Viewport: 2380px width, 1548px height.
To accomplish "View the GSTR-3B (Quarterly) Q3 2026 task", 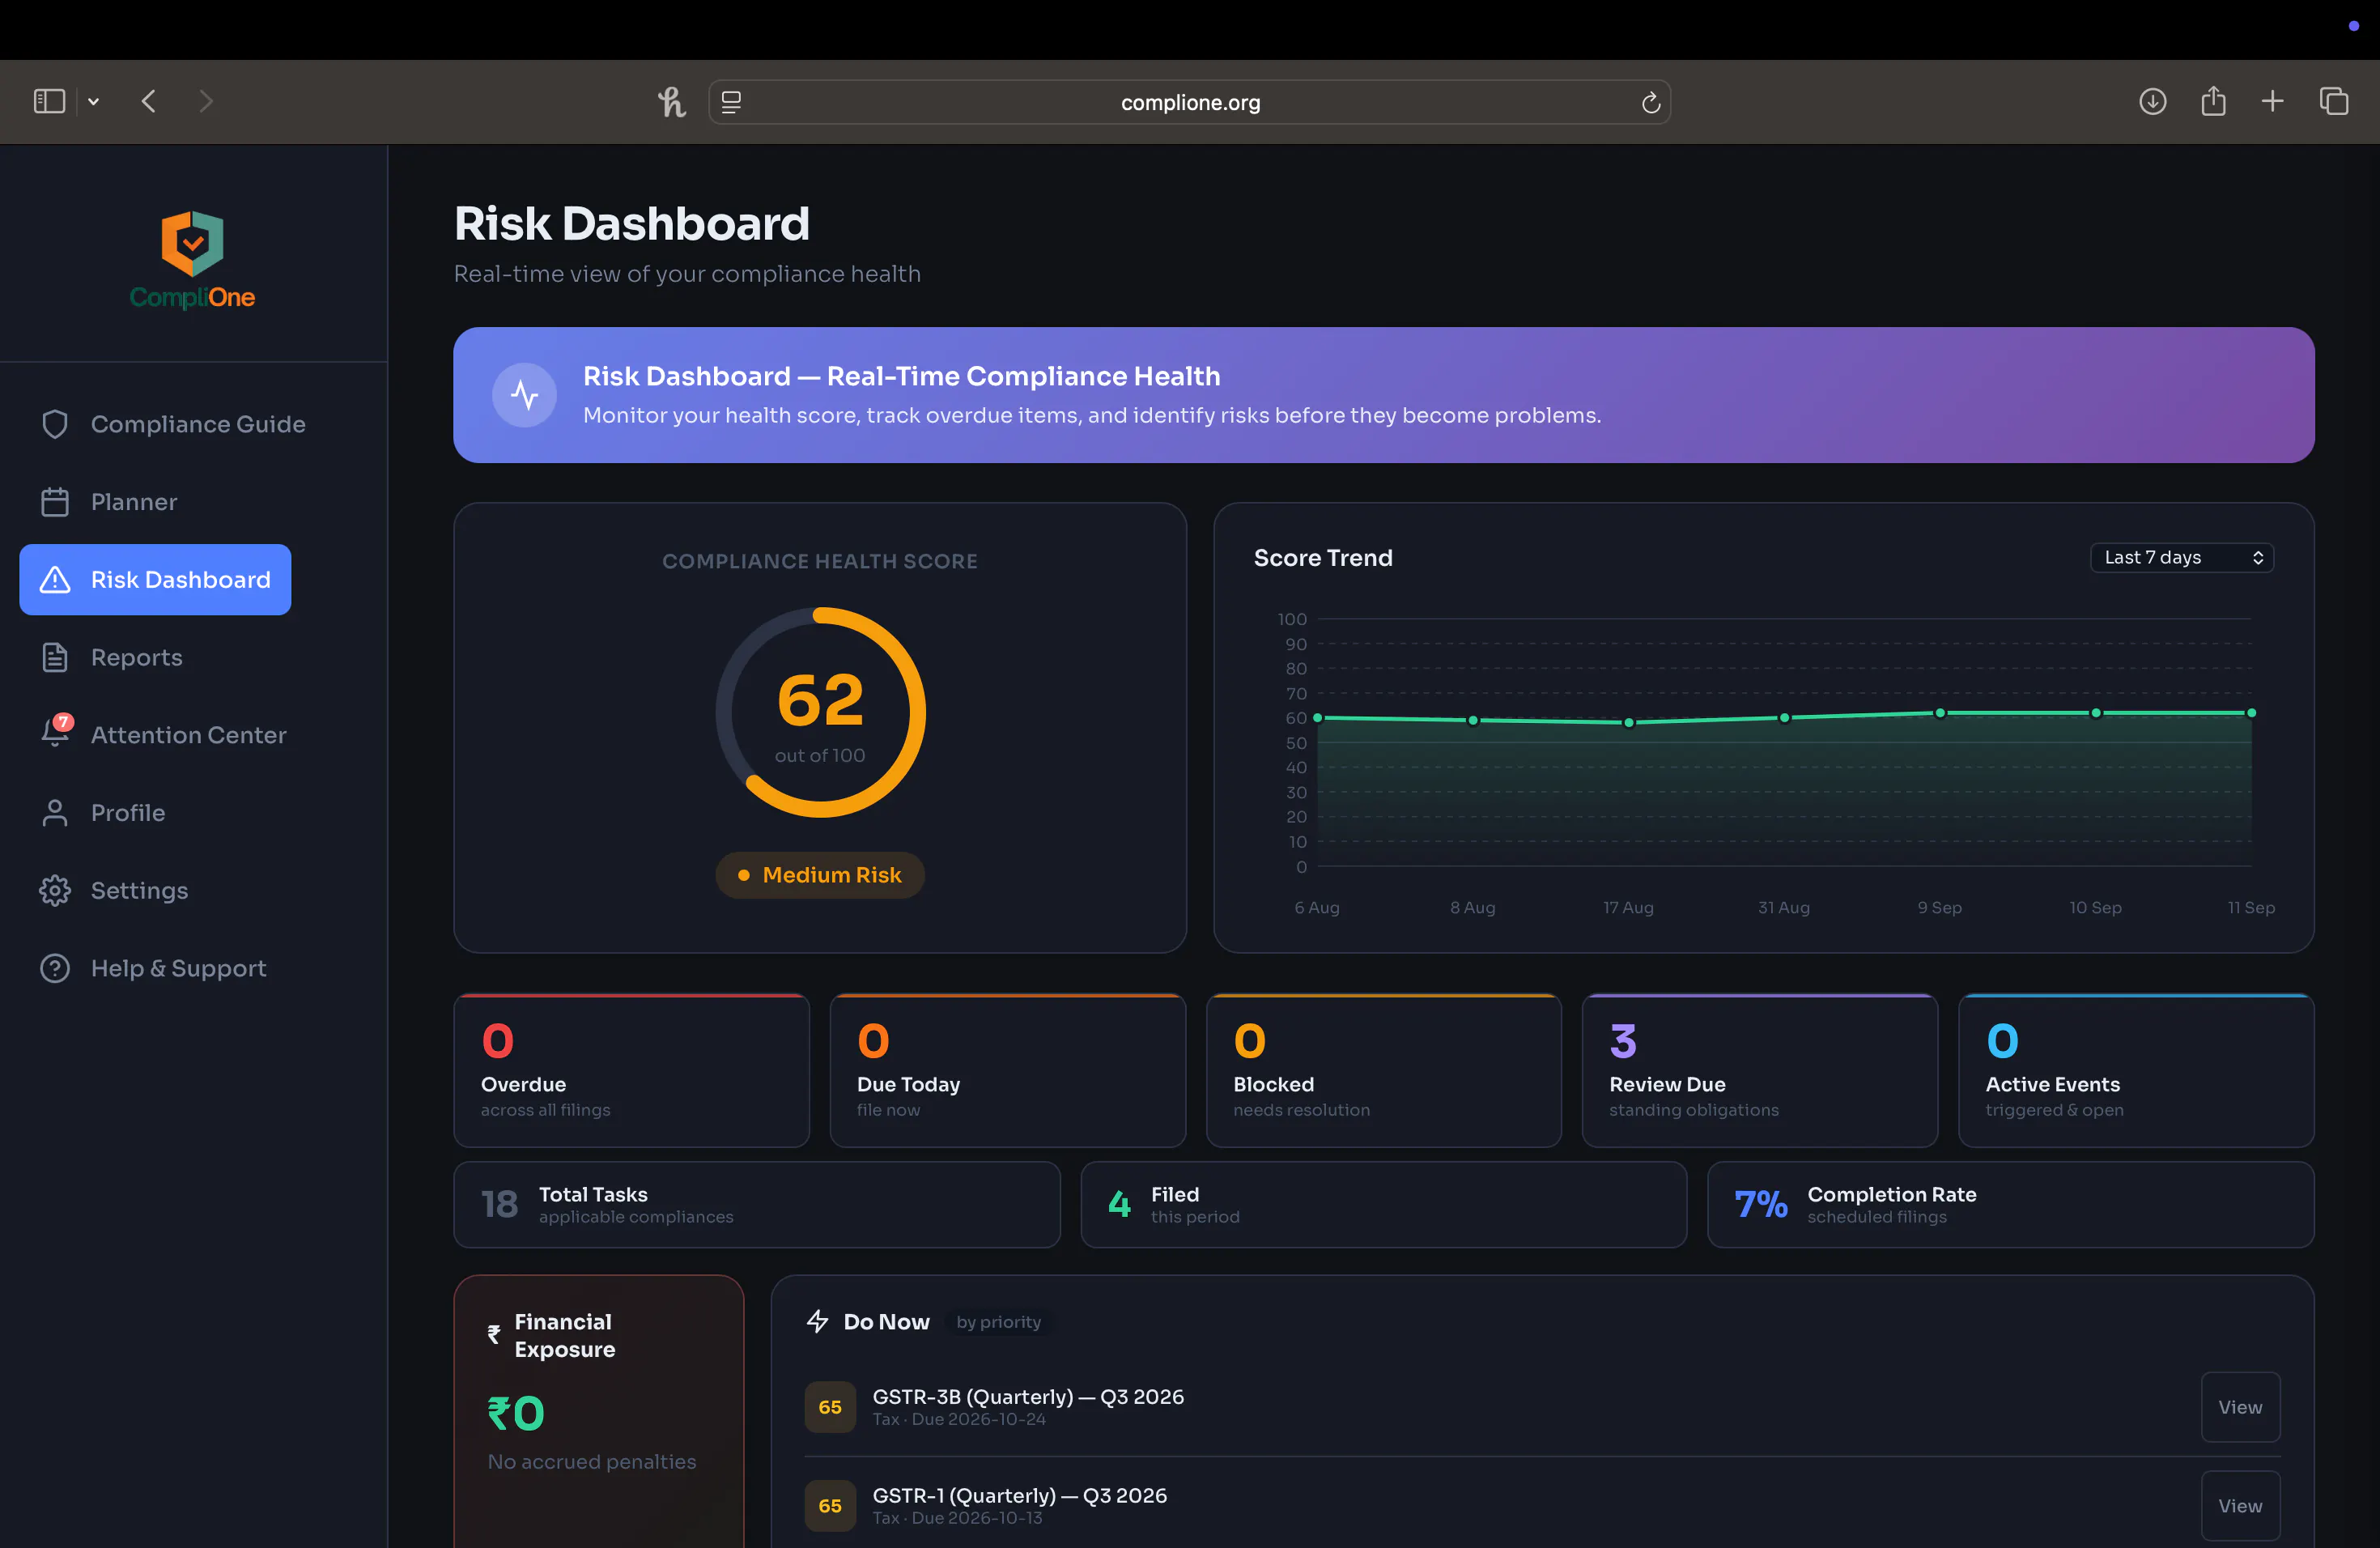I will coord(2240,1407).
